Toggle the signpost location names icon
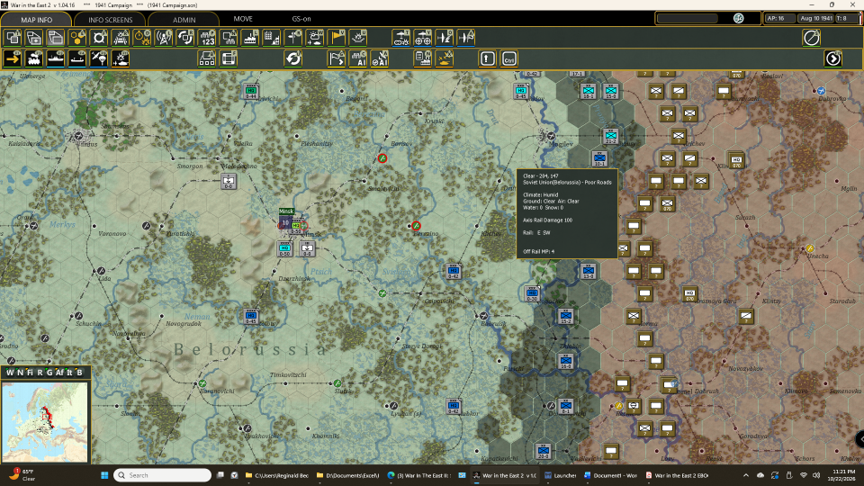864x486 pixels. pyautogui.click(x=294, y=38)
